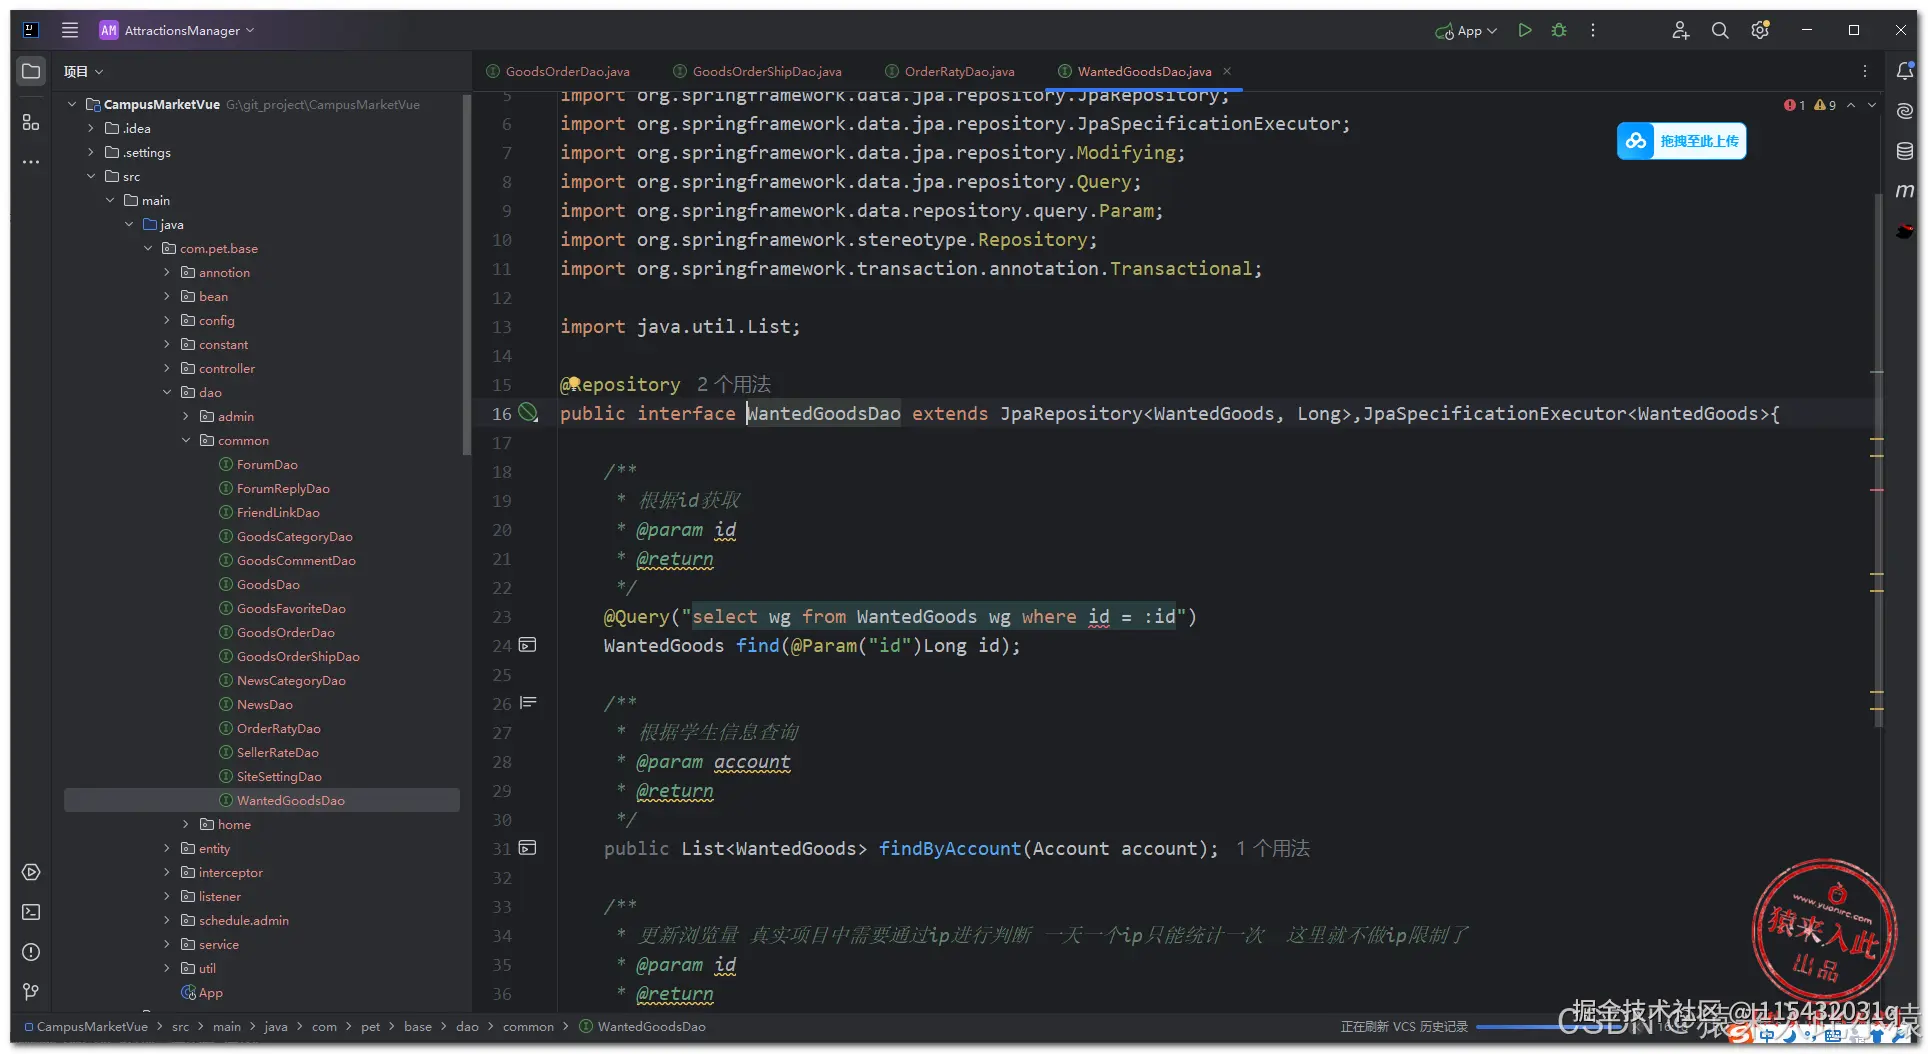The width and height of the screenshot is (1928, 1054).
Task: Open SellerRateDao in the project tree
Action: [277, 752]
